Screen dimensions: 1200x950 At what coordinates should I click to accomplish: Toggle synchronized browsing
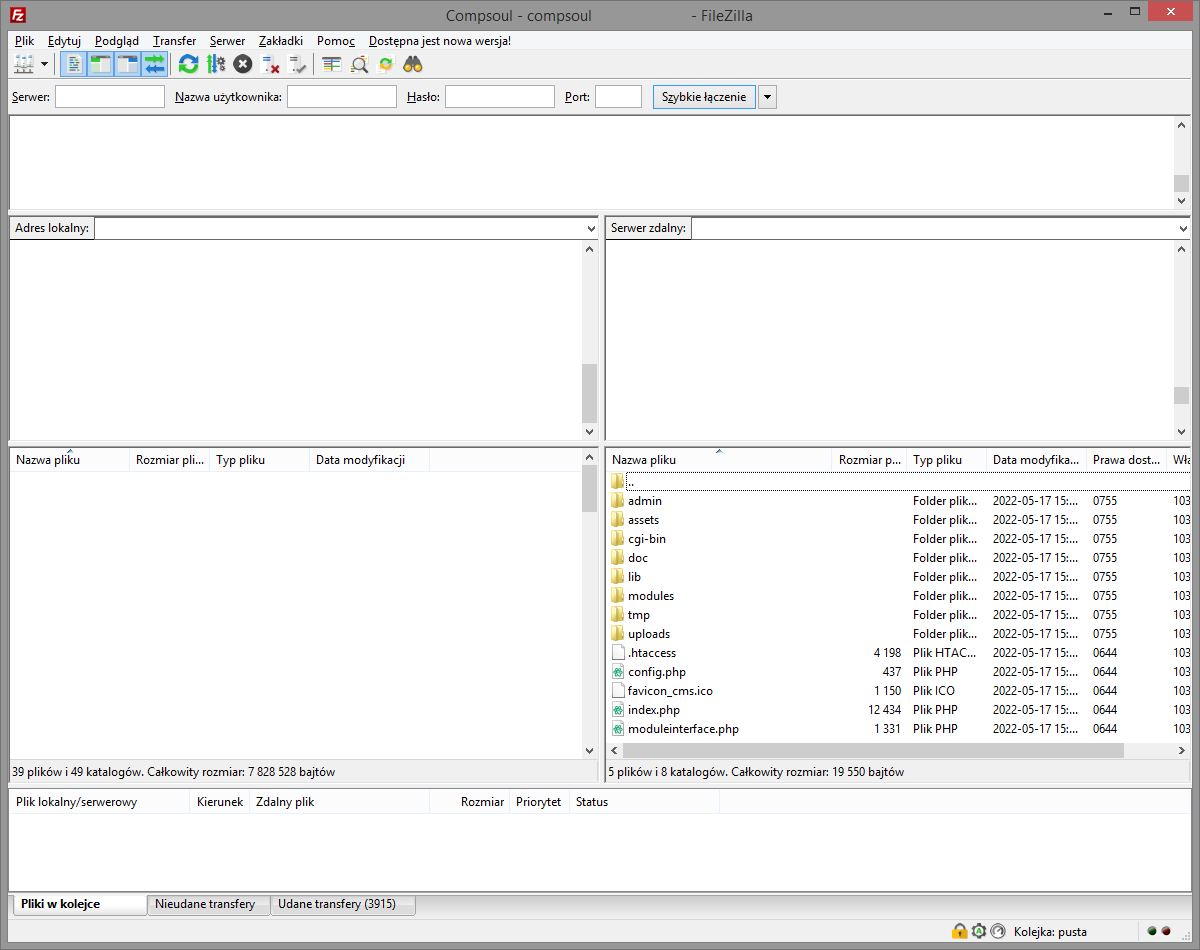point(387,63)
